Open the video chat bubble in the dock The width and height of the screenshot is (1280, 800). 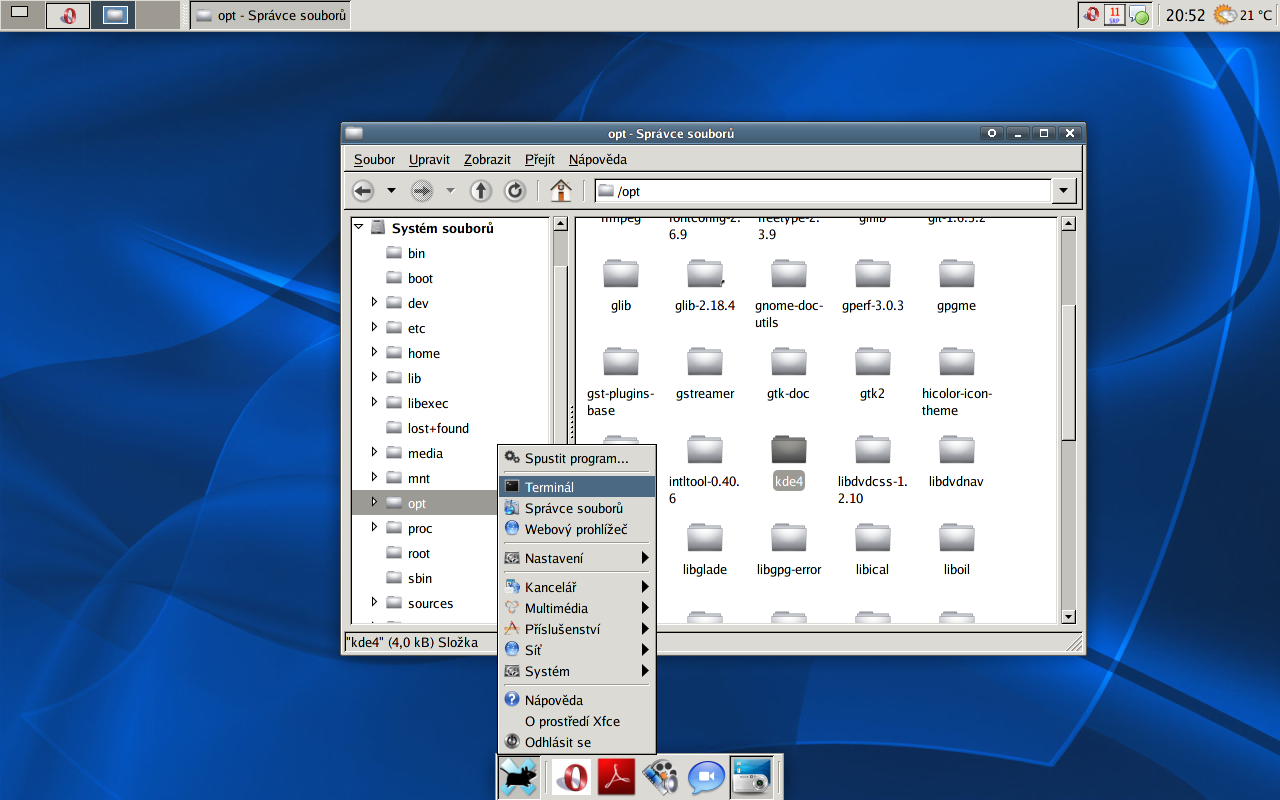tap(706, 777)
